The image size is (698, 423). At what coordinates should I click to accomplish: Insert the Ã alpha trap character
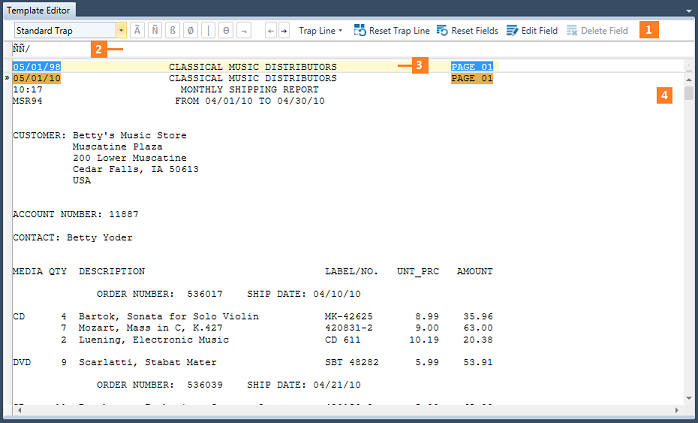coord(138,31)
